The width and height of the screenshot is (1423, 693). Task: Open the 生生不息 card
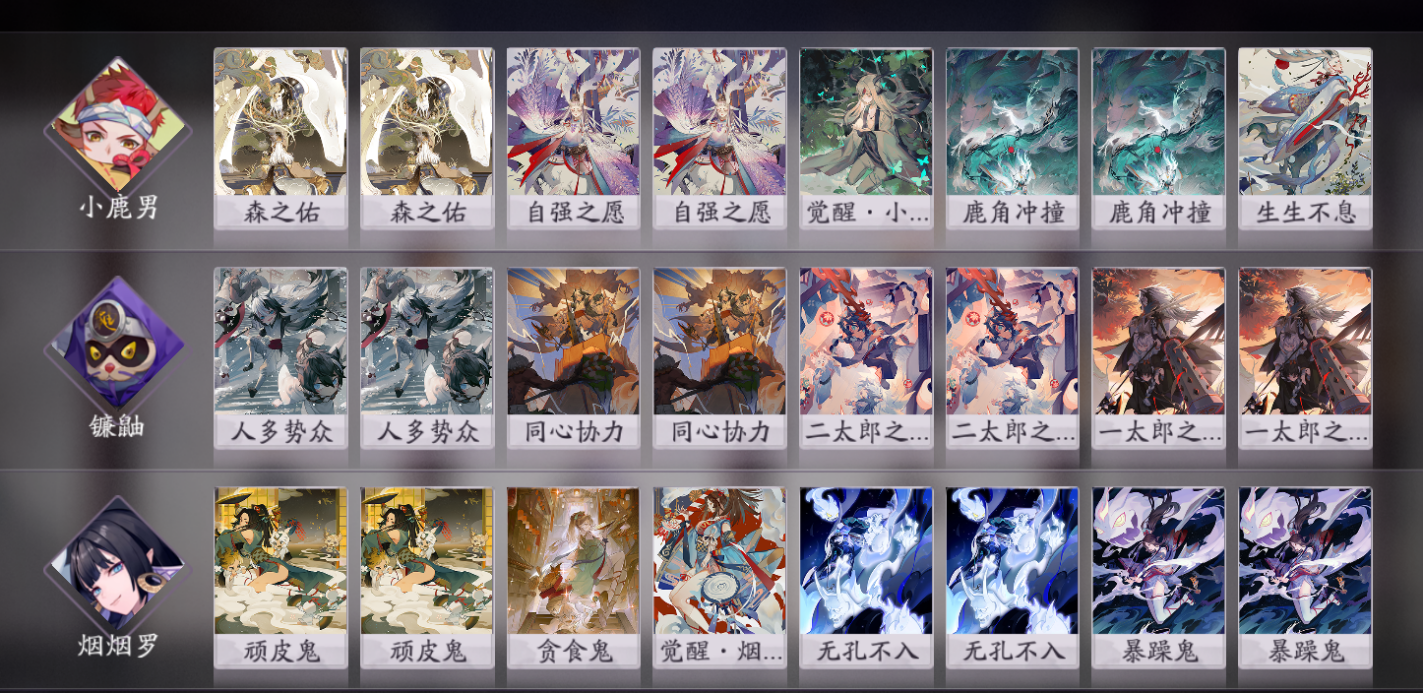tap(1305, 139)
